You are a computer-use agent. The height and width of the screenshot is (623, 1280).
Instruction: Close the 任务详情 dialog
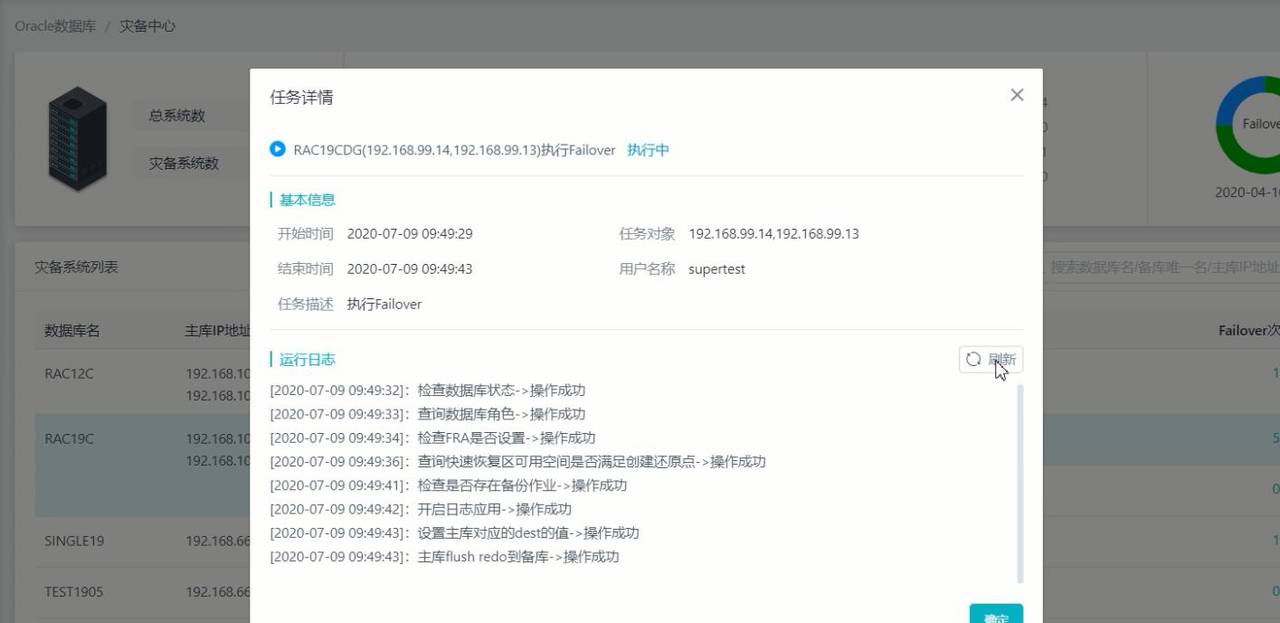click(x=1017, y=94)
